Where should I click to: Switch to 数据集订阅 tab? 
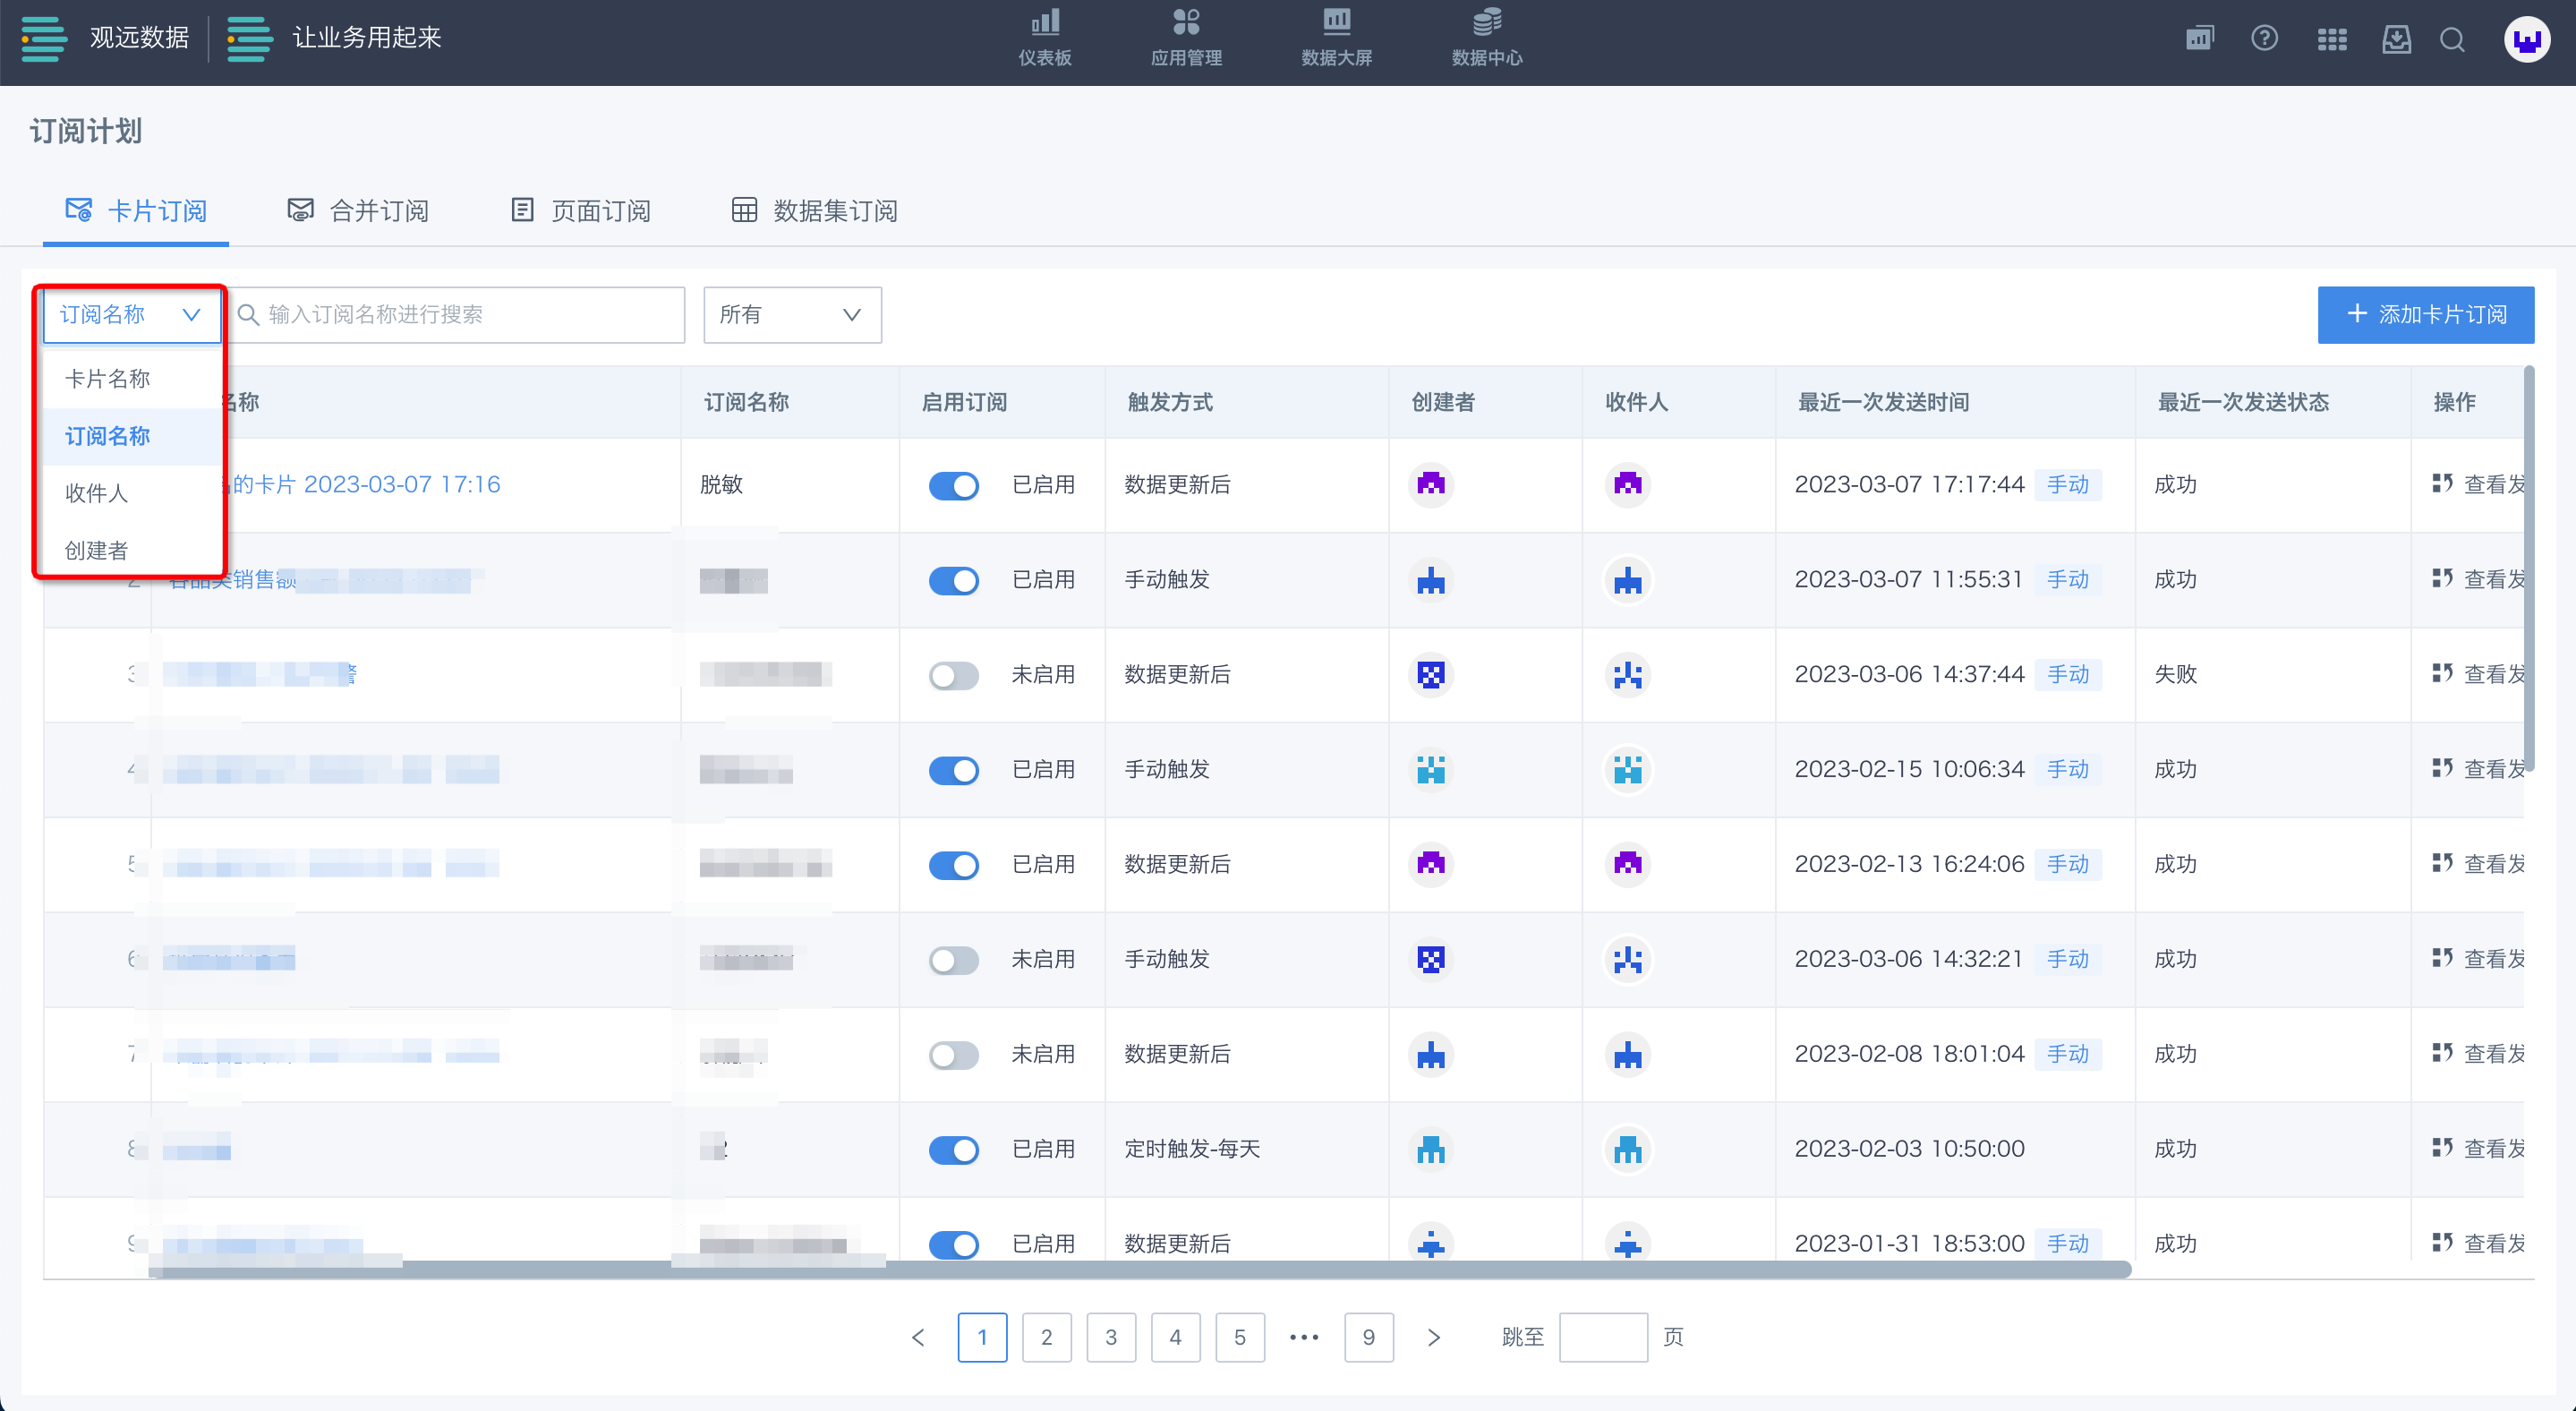[814, 211]
